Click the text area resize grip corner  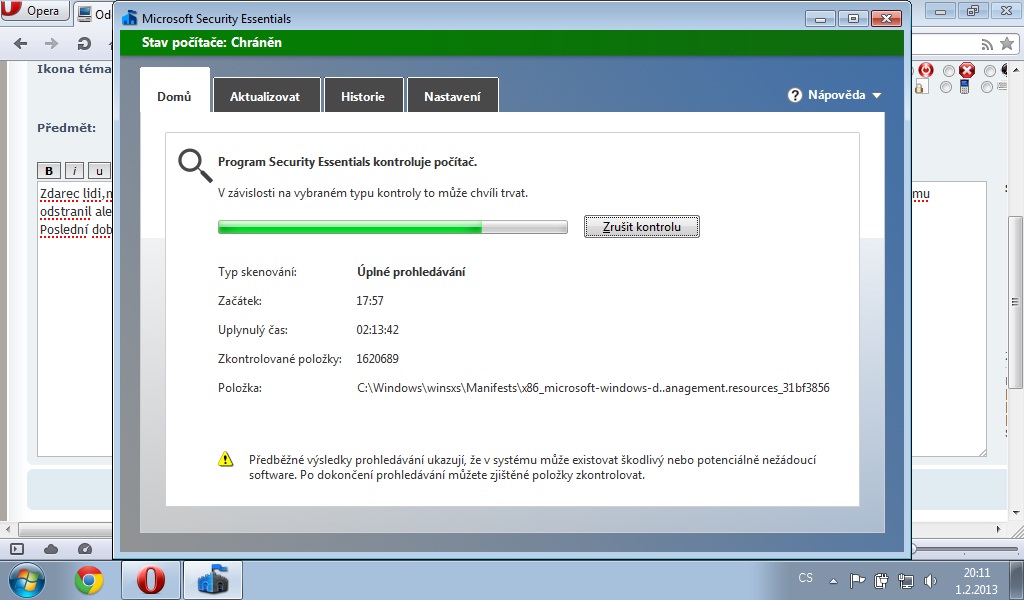(x=982, y=452)
